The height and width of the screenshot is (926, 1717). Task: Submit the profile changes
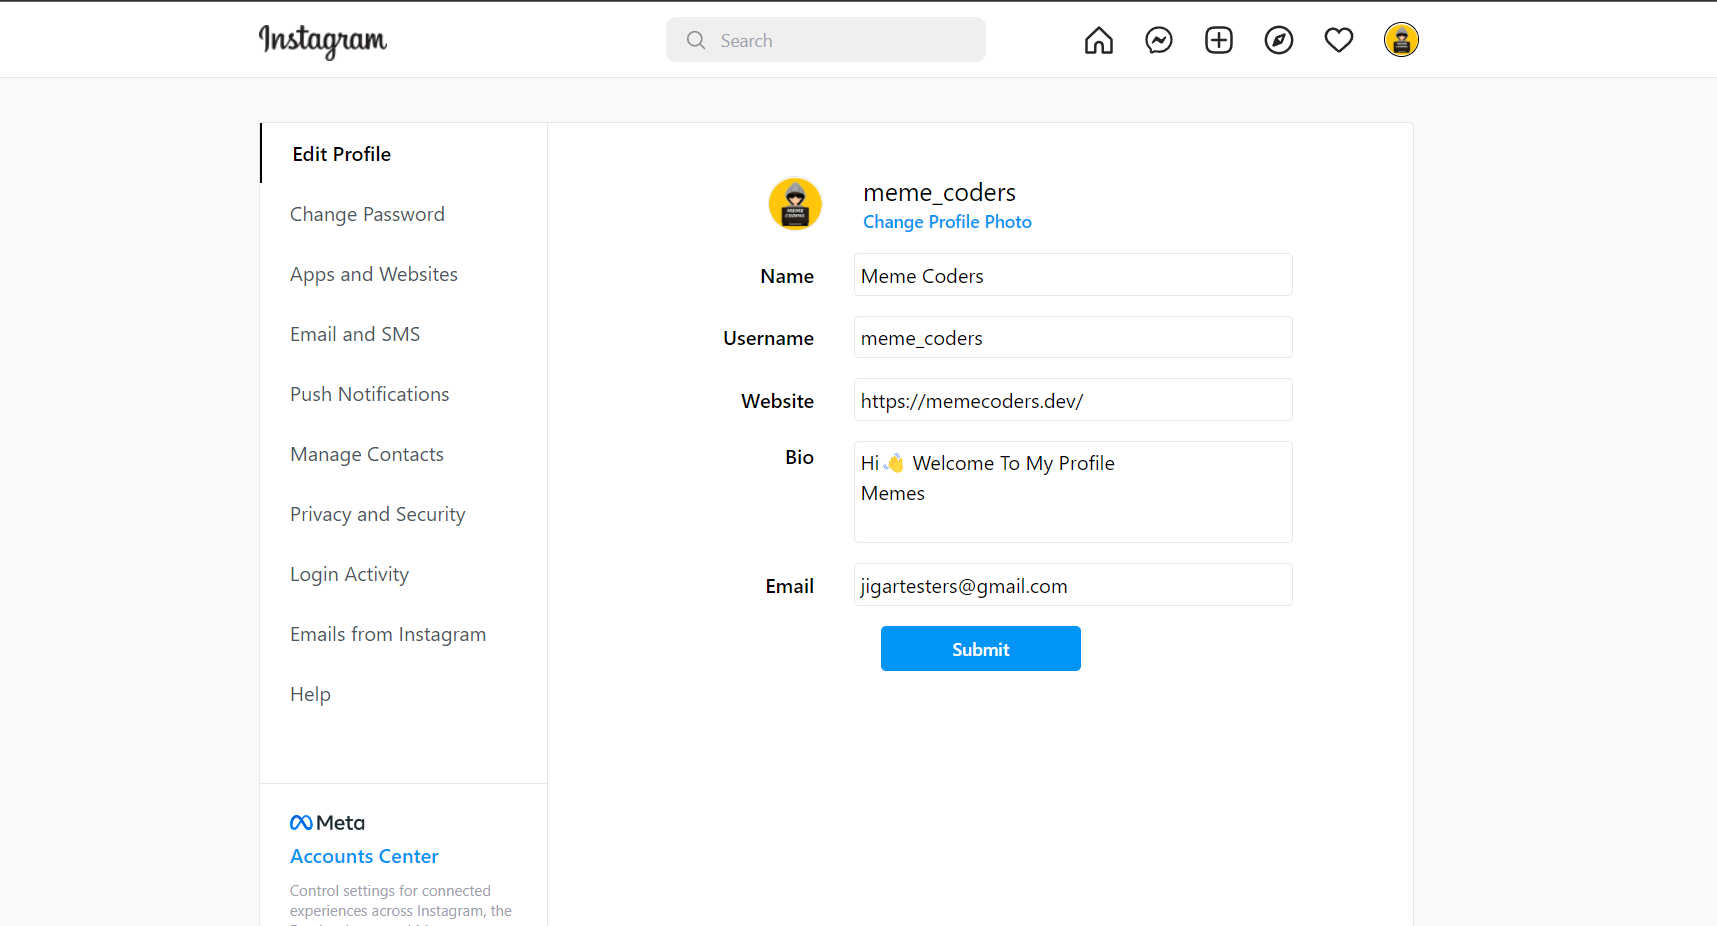tap(981, 649)
